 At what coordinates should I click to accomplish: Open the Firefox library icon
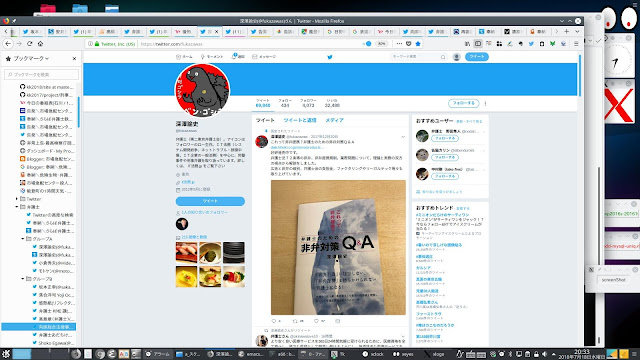coord(467,44)
